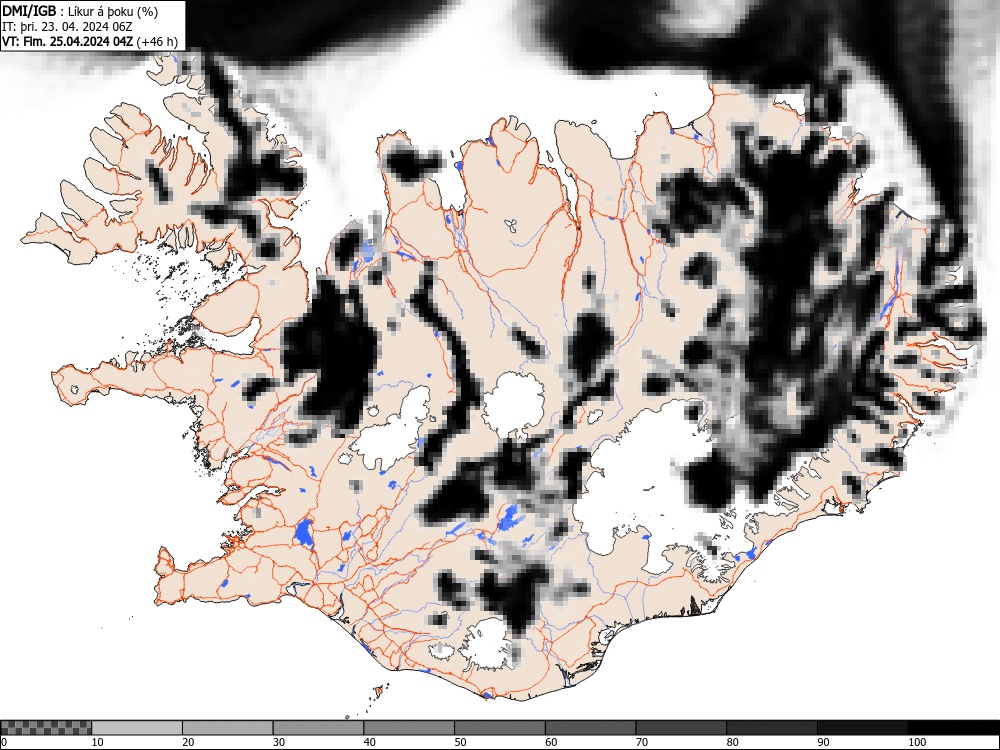Click the legend label 50

460,742
